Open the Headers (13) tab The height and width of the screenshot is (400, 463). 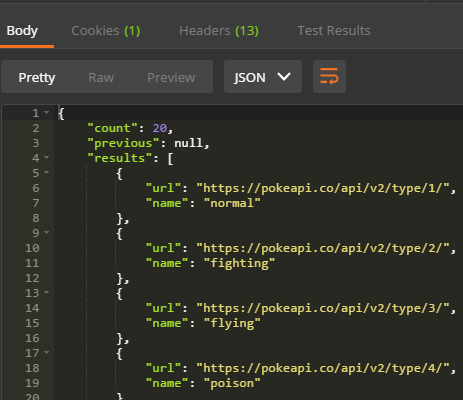click(219, 31)
